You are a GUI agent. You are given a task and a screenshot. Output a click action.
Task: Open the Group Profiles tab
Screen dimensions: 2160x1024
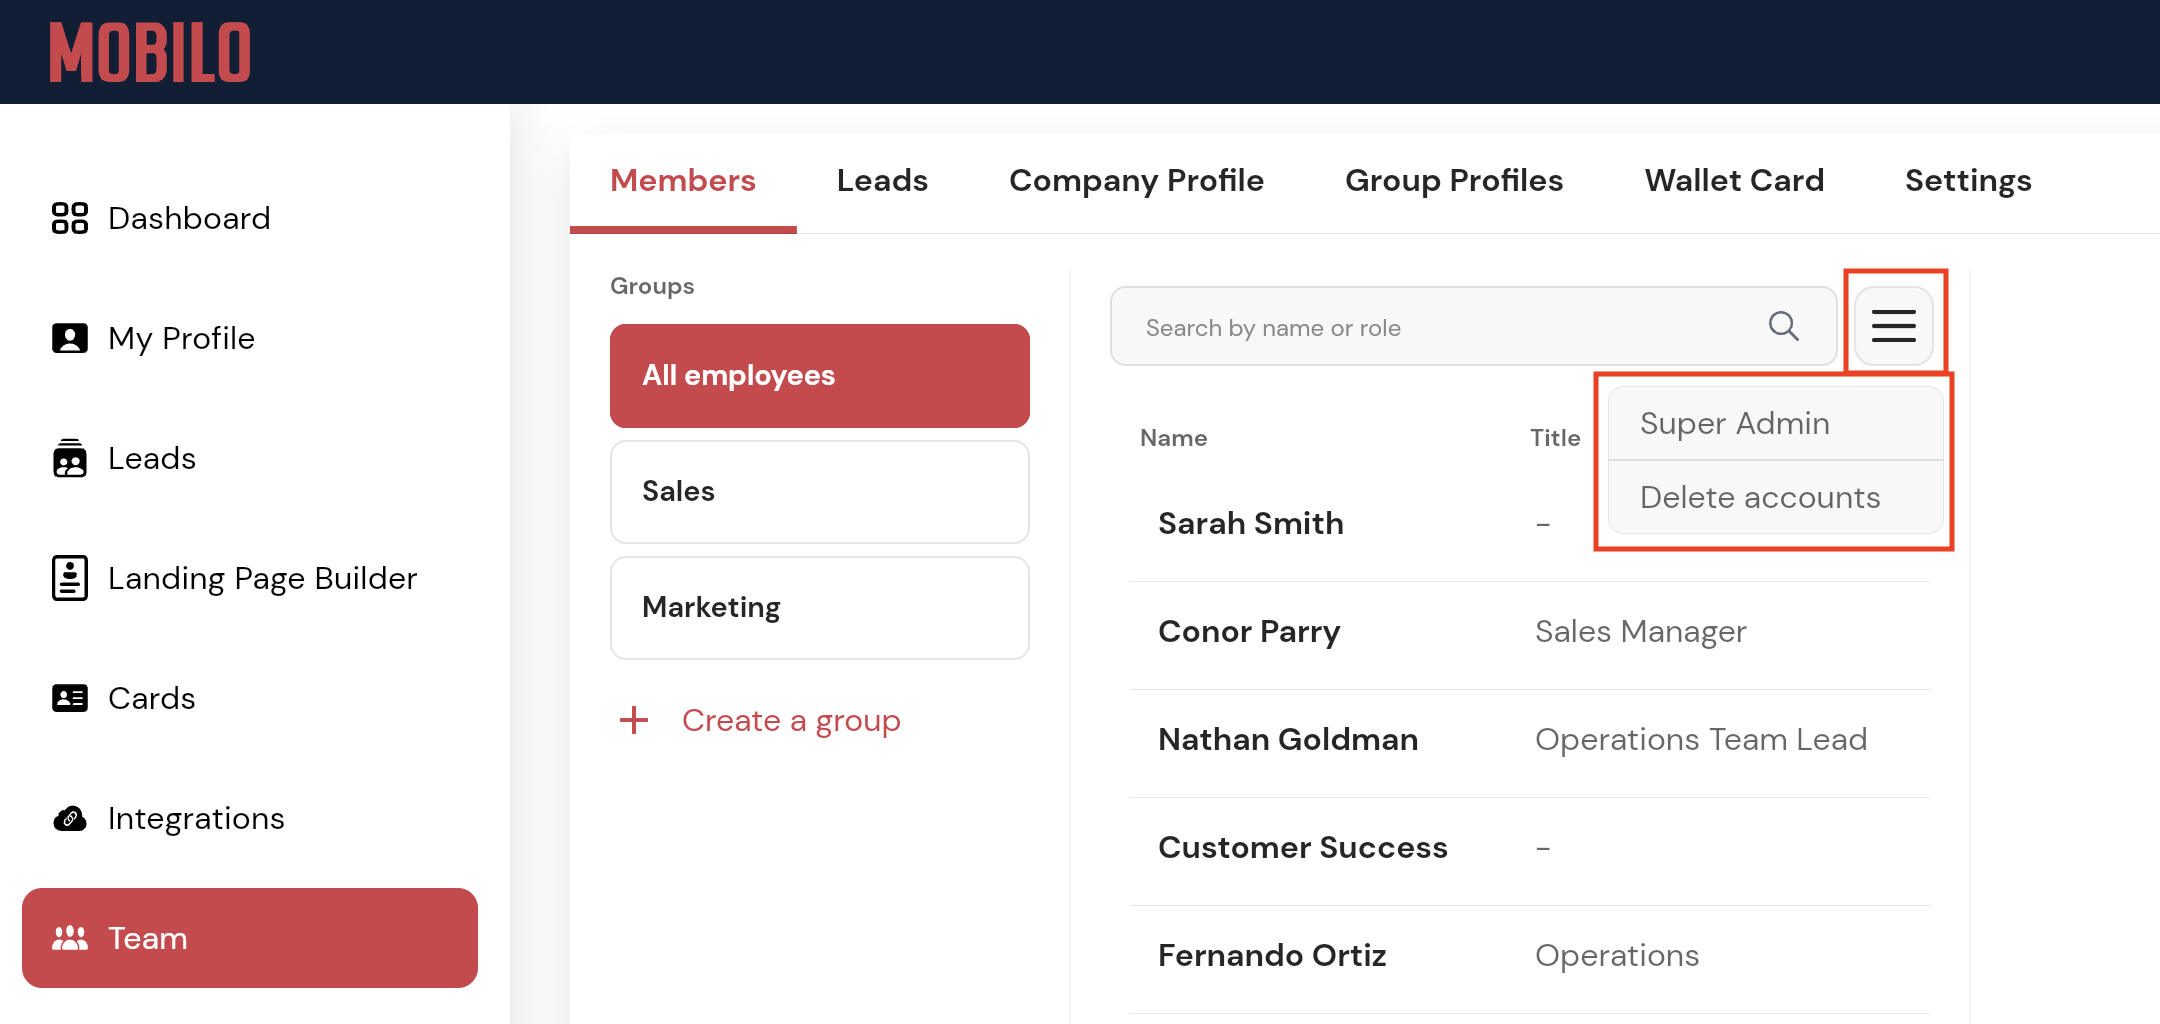pos(1453,180)
